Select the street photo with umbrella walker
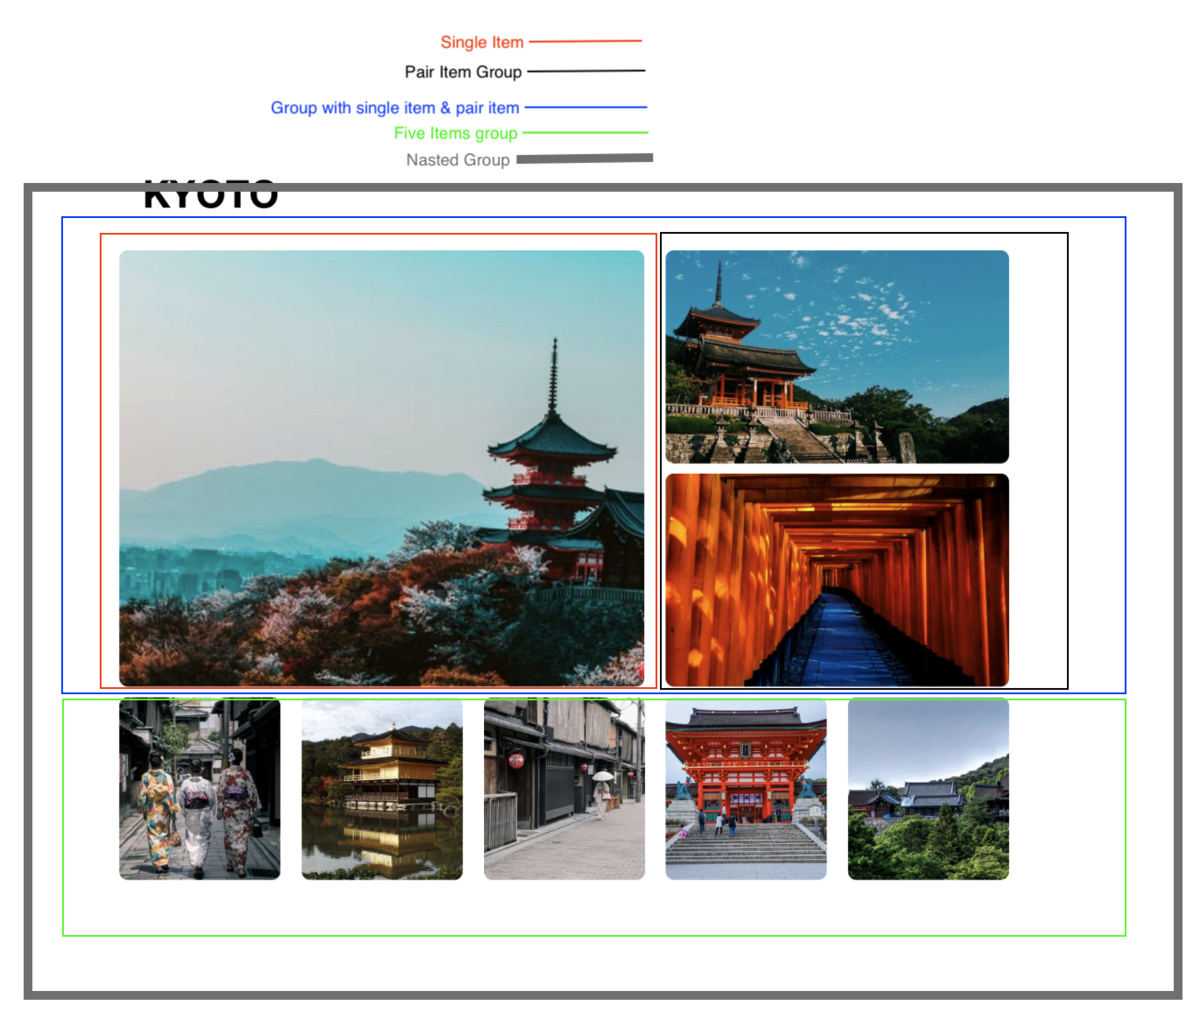This screenshot has height=1026, width=1200. point(564,789)
